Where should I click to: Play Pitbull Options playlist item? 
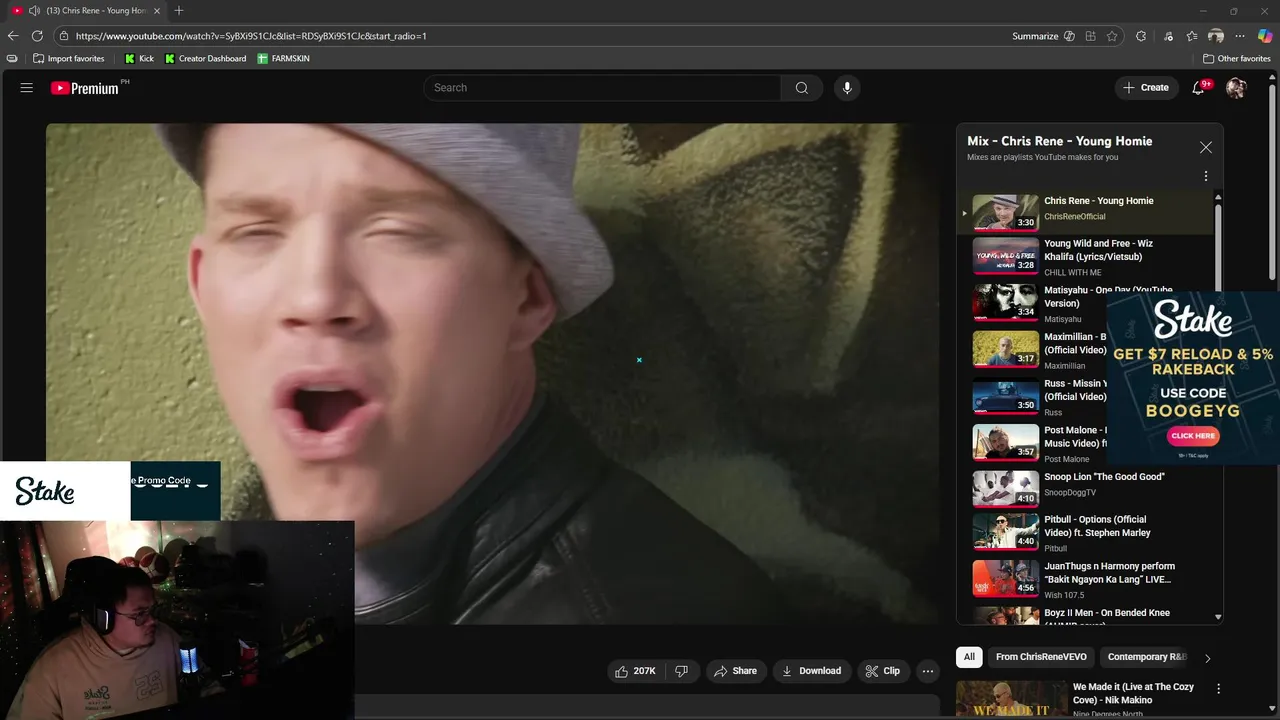[x=1084, y=533]
